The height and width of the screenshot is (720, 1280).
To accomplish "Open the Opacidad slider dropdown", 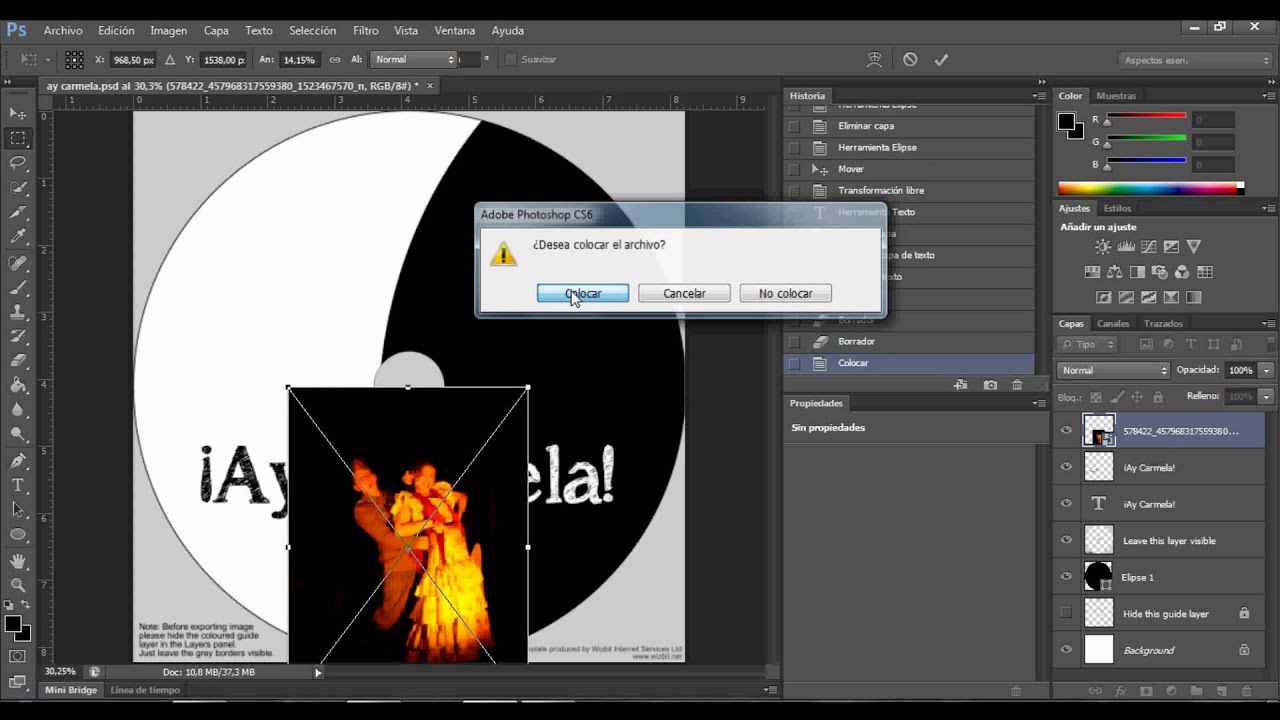I will point(1267,370).
